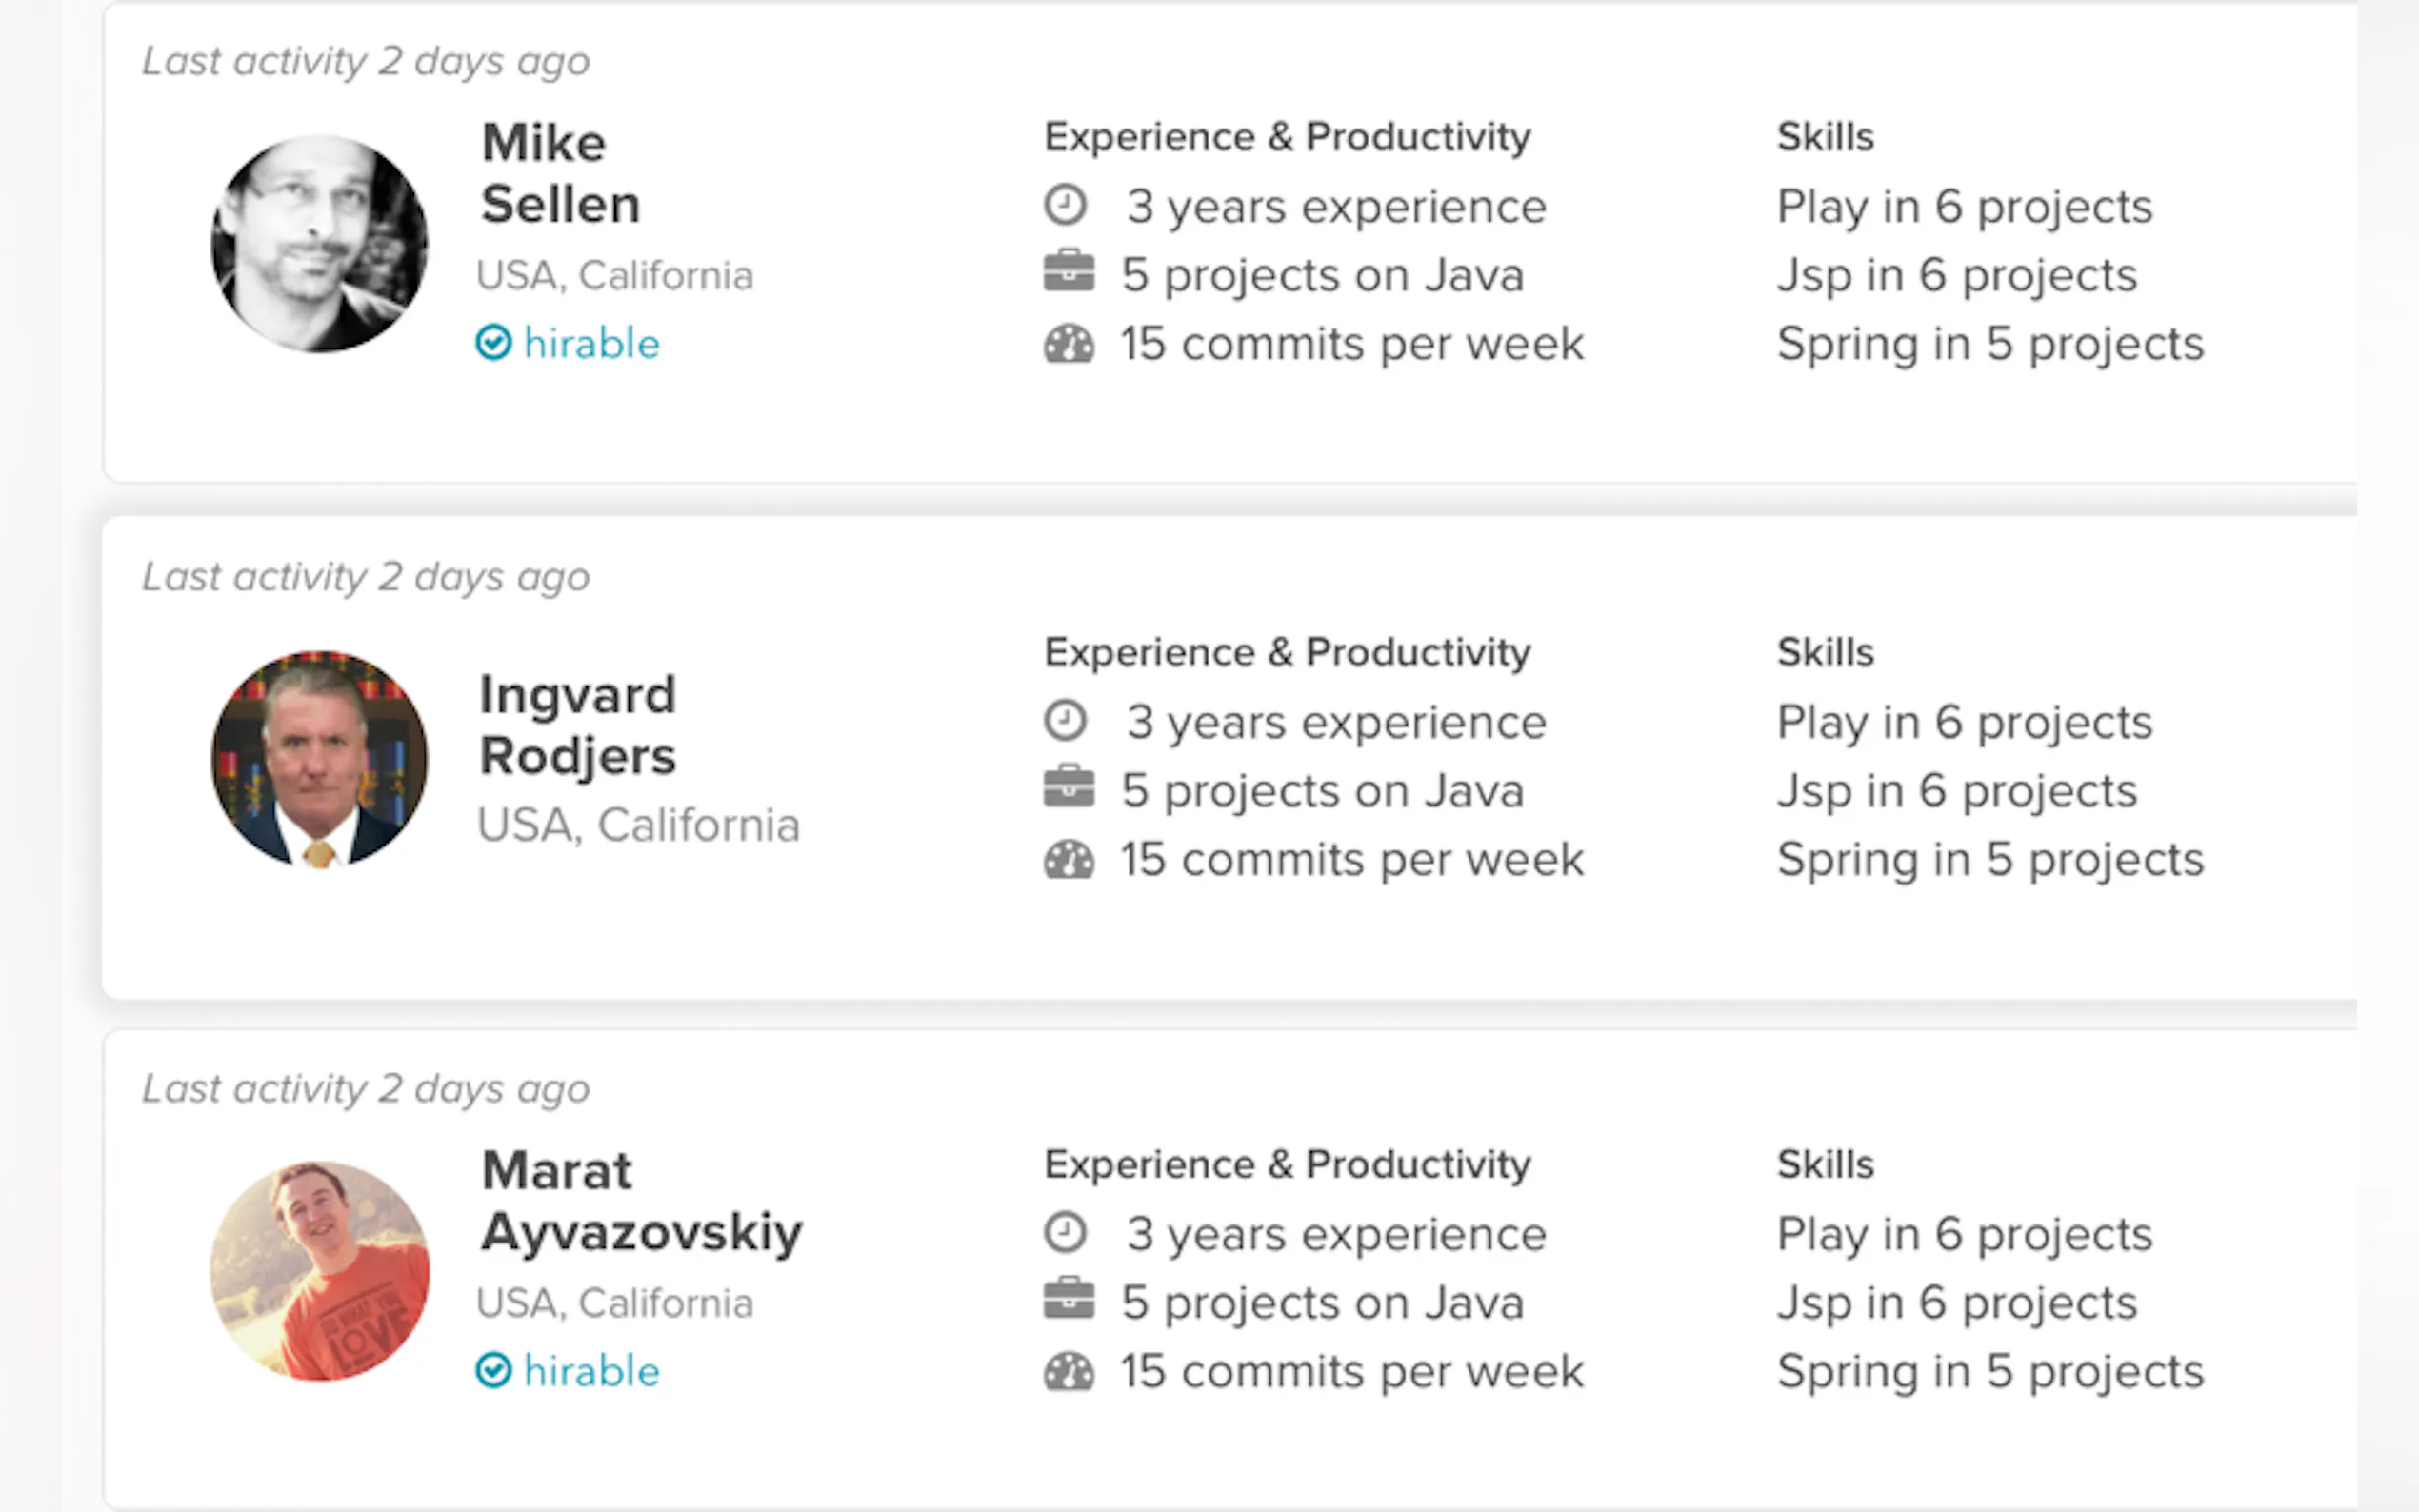
Task: Select "Spring in 5 projects" for Ingvard Rodjers
Action: pyautogui.click(x=1989, y=860)
